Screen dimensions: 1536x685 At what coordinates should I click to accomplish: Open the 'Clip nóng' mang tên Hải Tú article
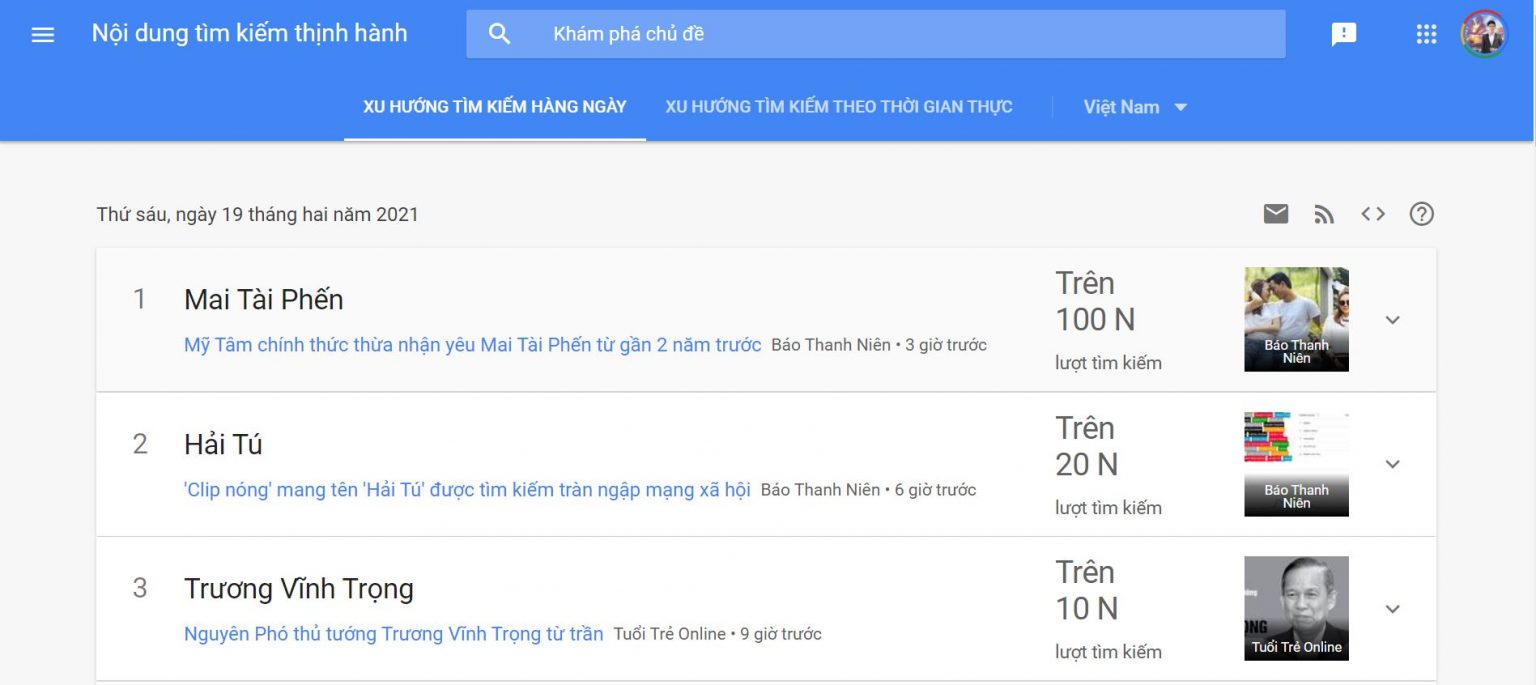pos(467,490)
